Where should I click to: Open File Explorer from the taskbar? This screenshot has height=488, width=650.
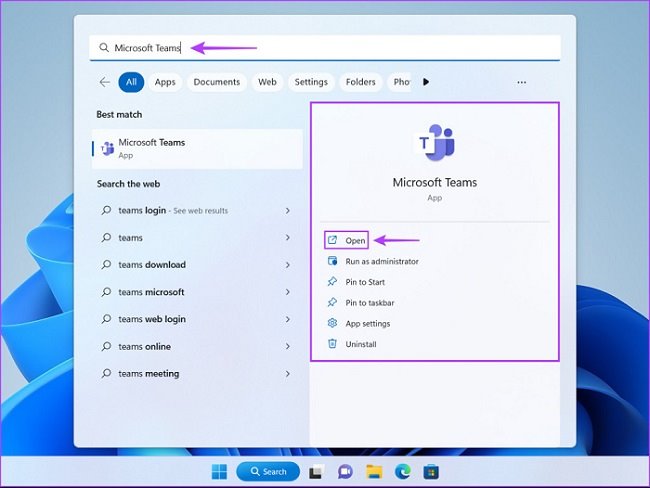374,472
